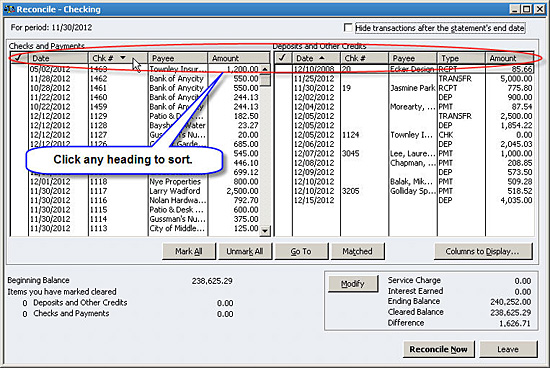Click scroll down arrow in Checks list
Image resolution: width=550 pixels, height=368 pixels.
[266, 231]
